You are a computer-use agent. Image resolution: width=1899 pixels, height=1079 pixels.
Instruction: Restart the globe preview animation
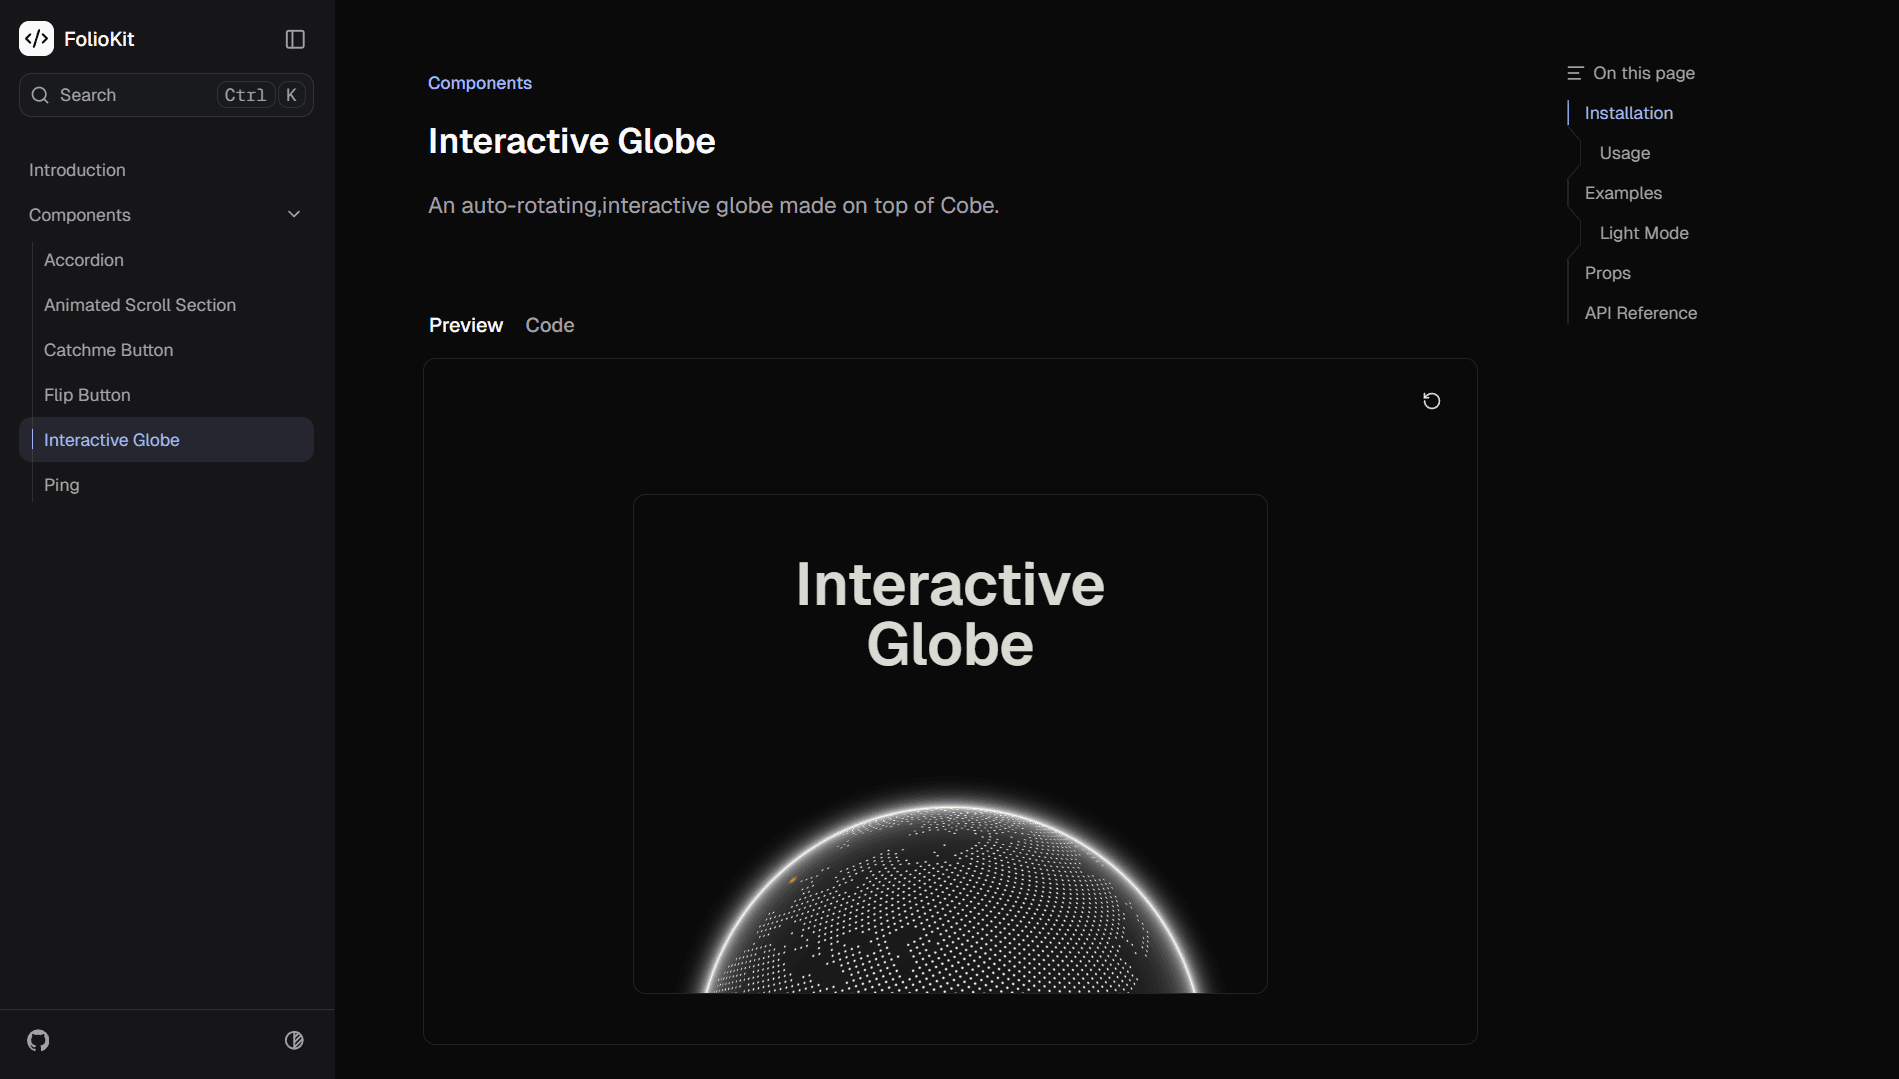tap(1432, 401)
